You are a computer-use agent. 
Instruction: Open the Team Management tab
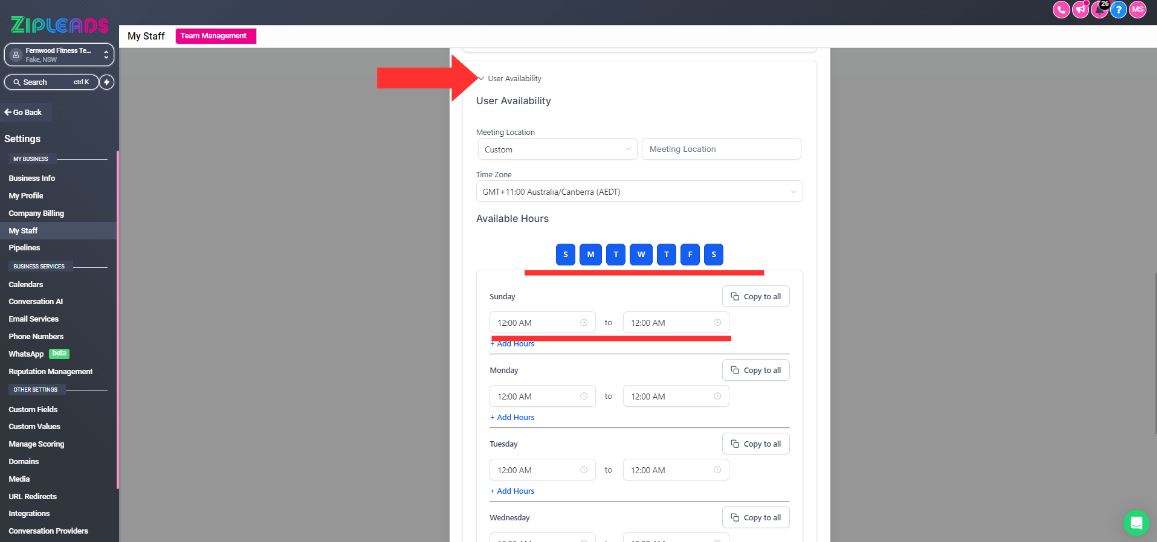(x=215, y=36)
